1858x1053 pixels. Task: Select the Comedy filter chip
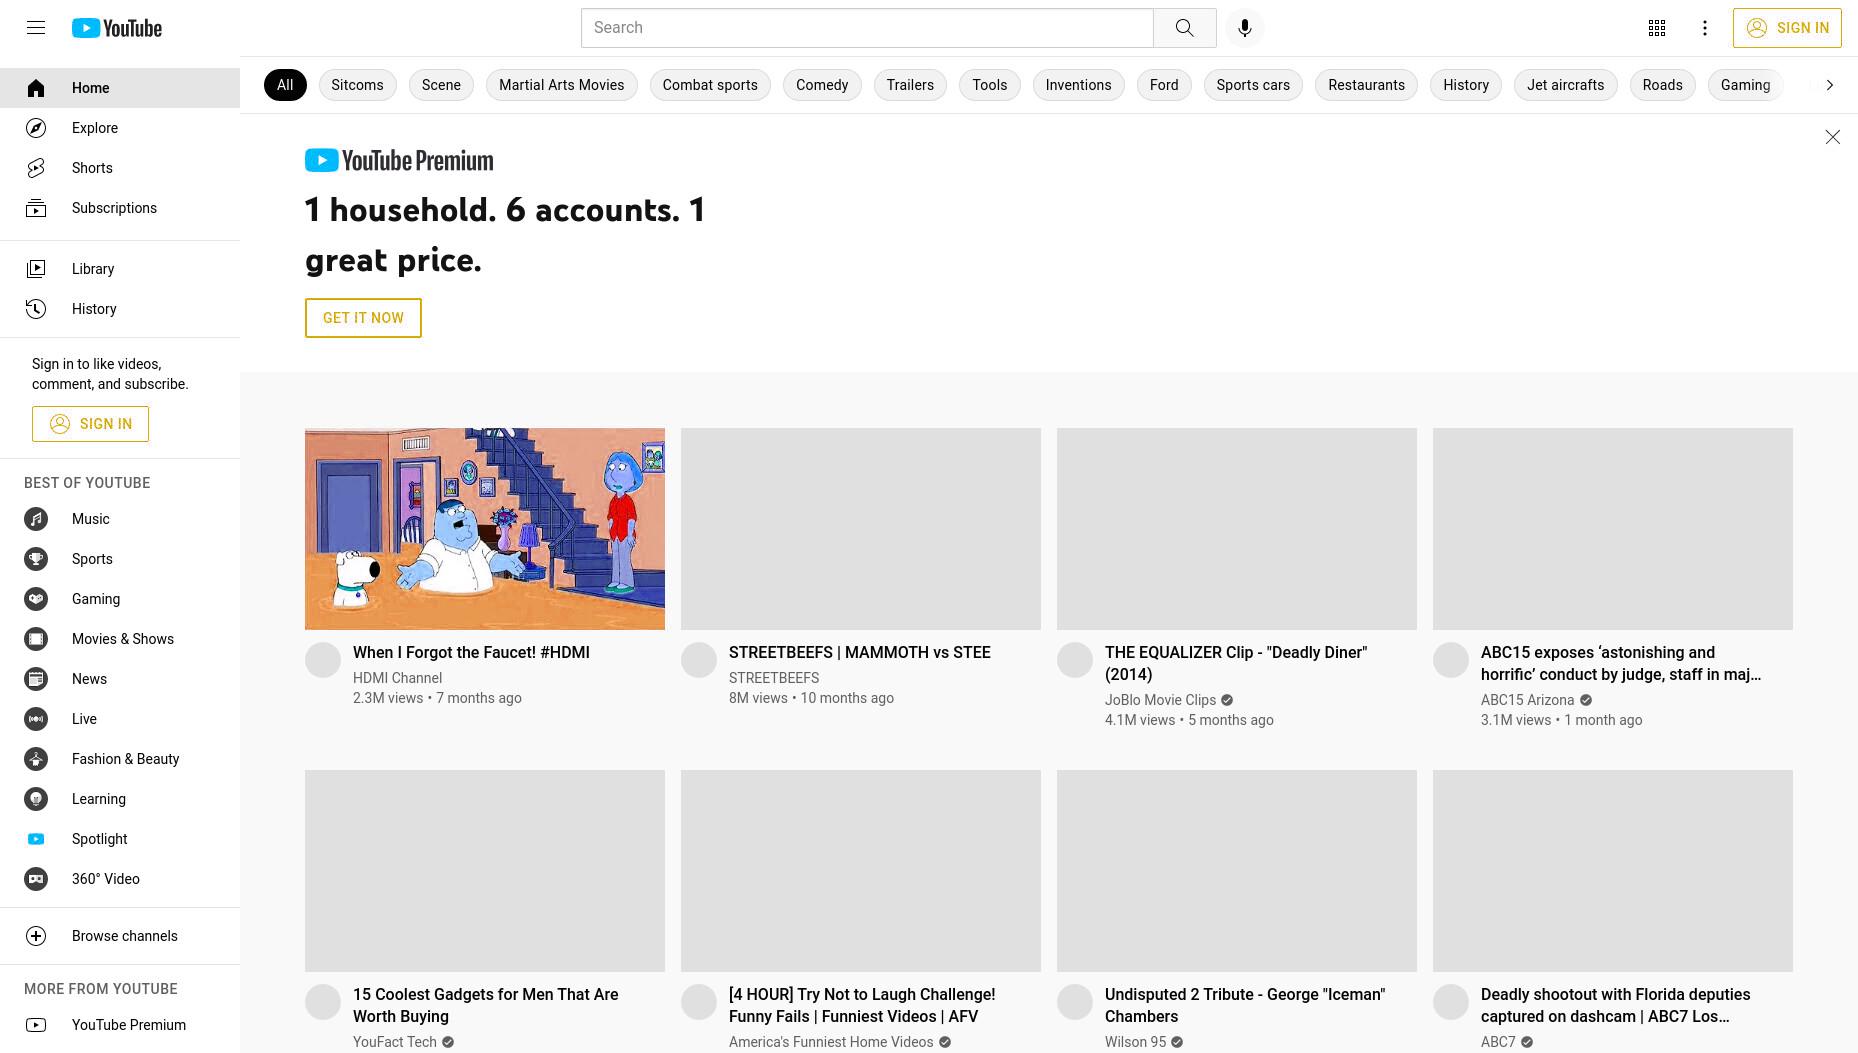coord(822,85)
